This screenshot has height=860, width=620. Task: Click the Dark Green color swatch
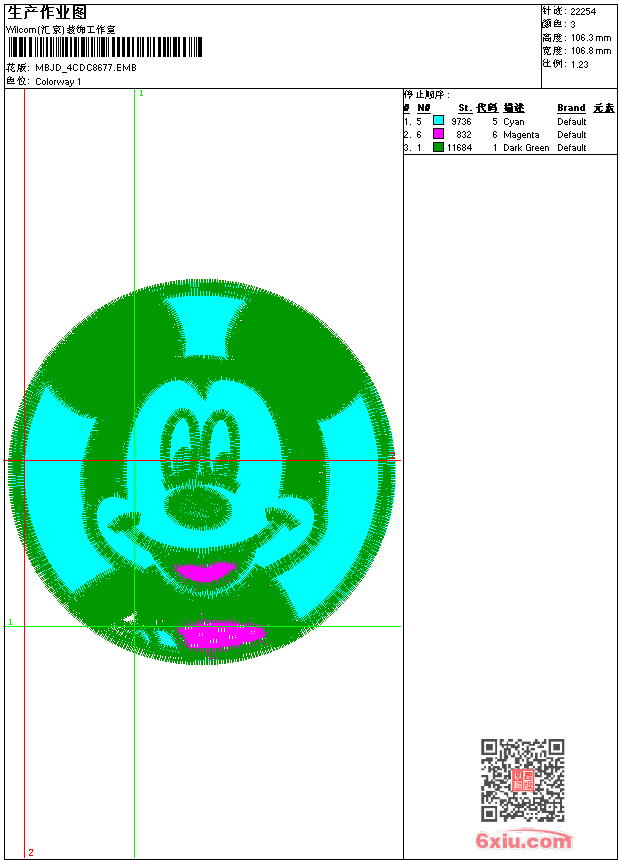[438, 147]
